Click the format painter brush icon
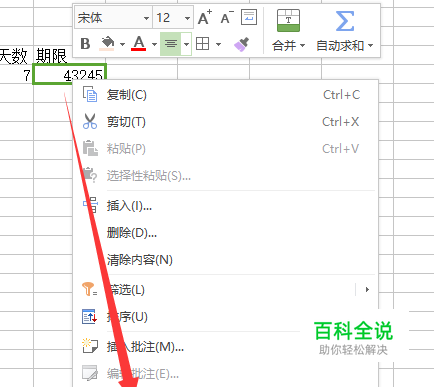The height and width of the screenshot is (387, 434). click(241, 44)
